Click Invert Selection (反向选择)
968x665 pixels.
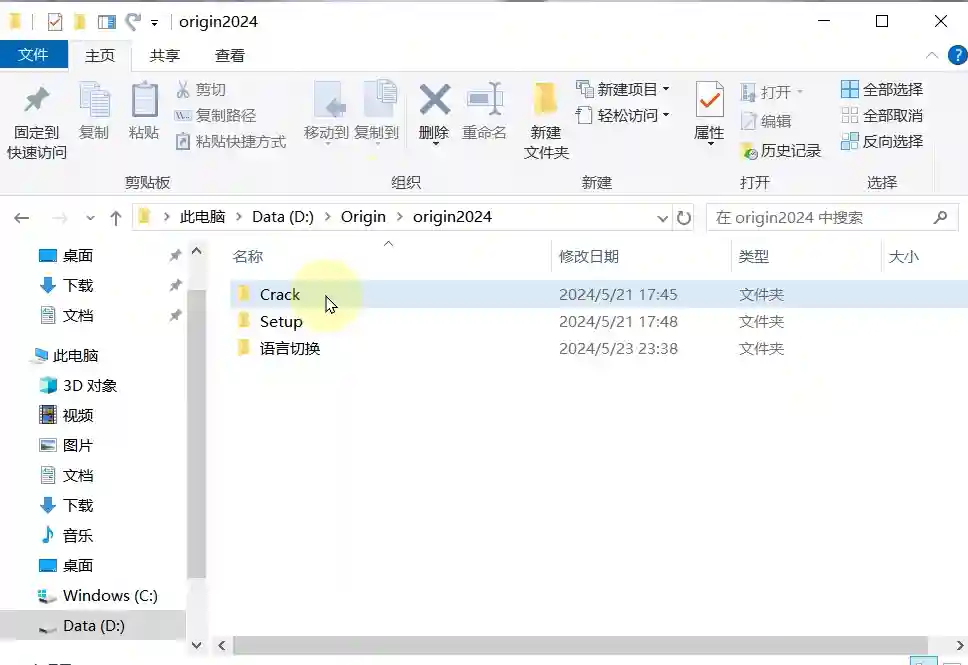(882, 141)
